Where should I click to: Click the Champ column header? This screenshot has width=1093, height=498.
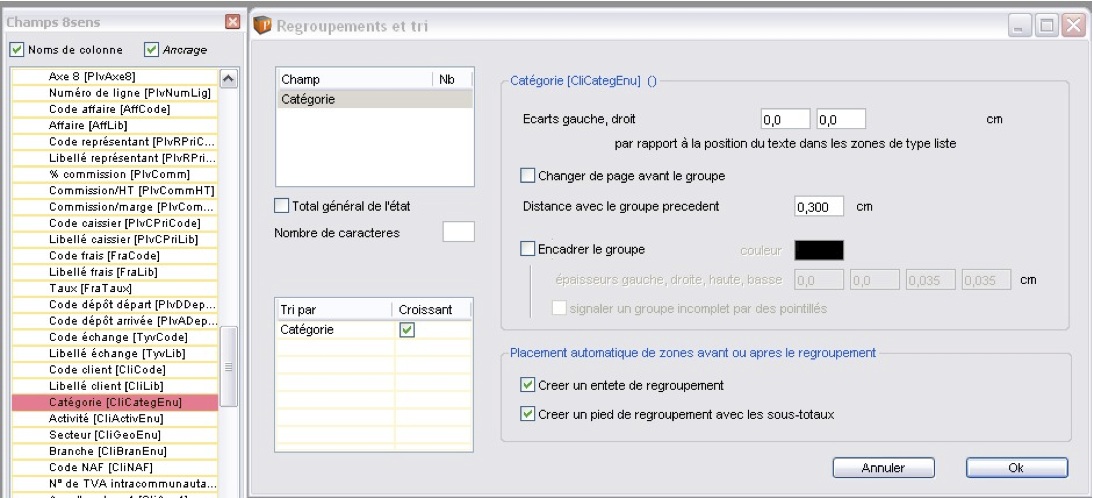click(354, 80)
